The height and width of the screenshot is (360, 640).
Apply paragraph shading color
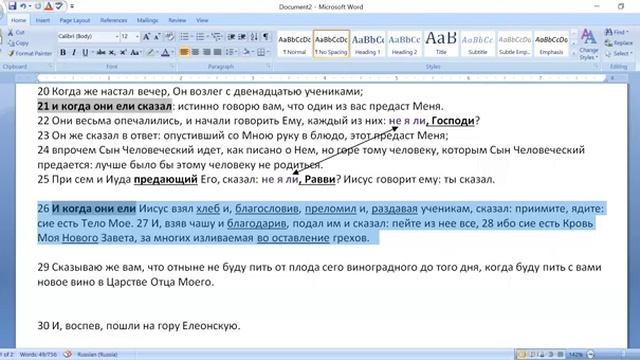tap(246, 52)
